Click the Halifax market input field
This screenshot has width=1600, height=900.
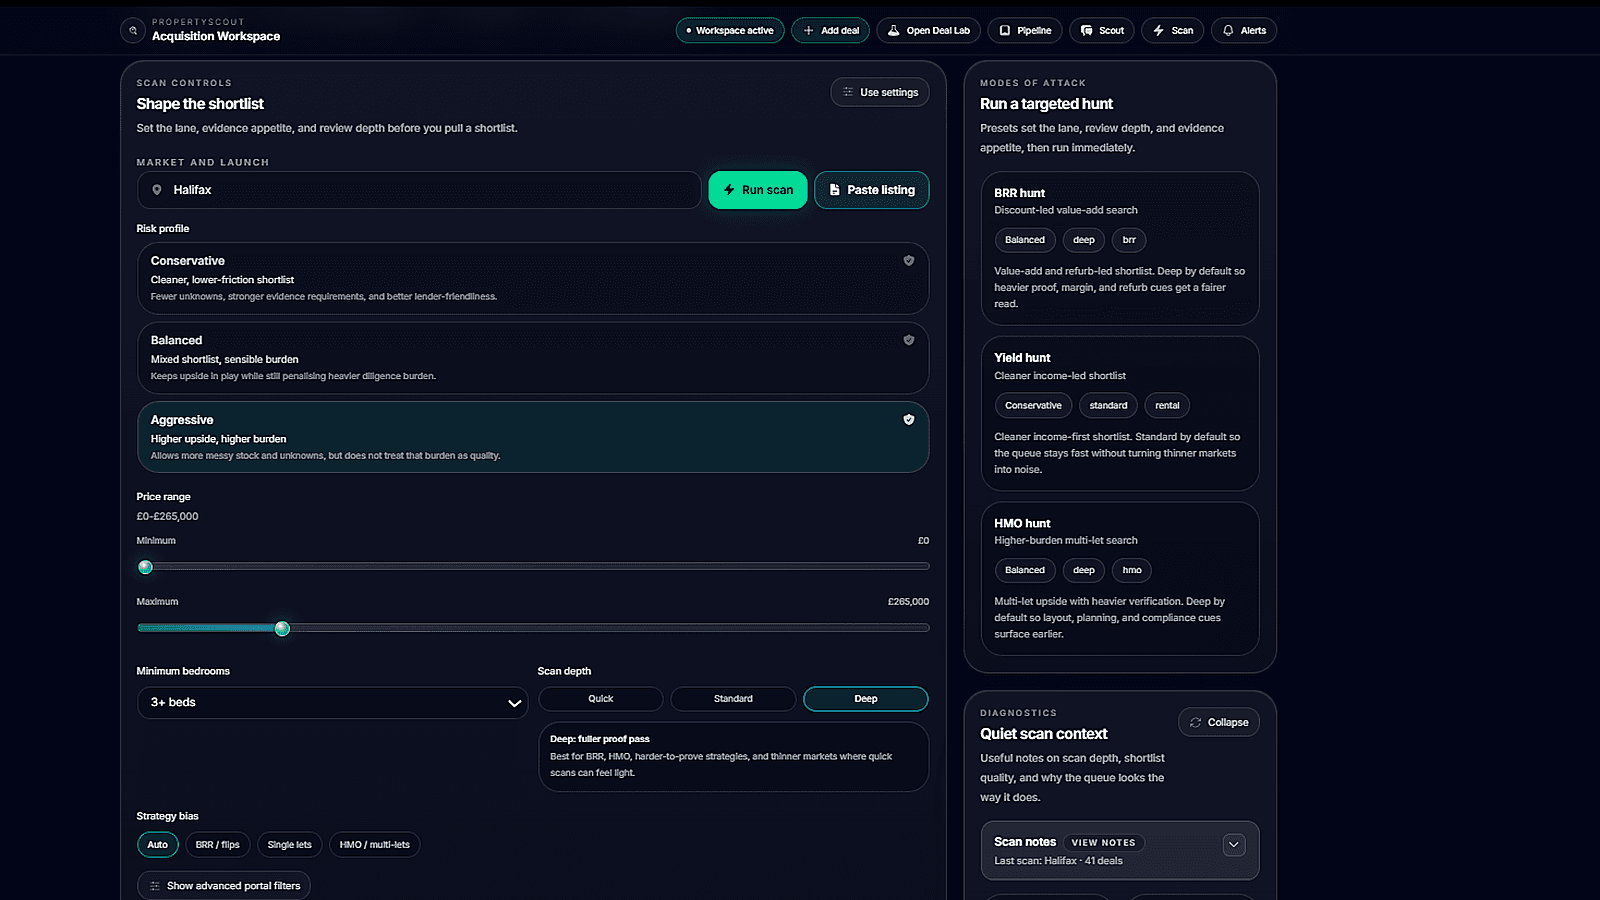point(420,189)
